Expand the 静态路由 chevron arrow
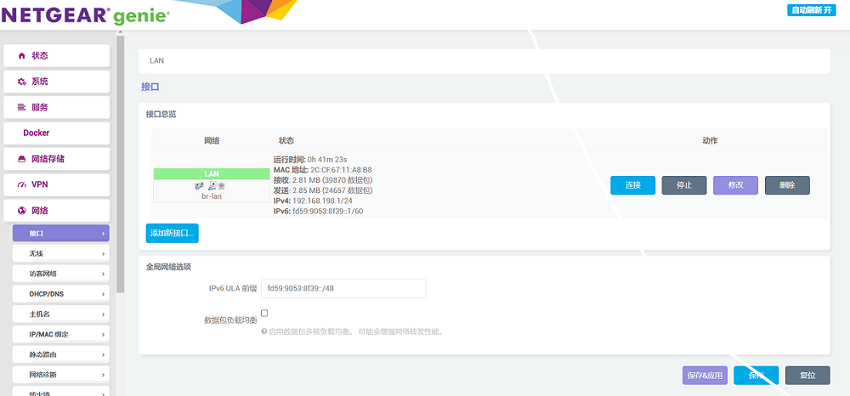The image size is (850, 396). pyautogui.click(x=103, y=355)
